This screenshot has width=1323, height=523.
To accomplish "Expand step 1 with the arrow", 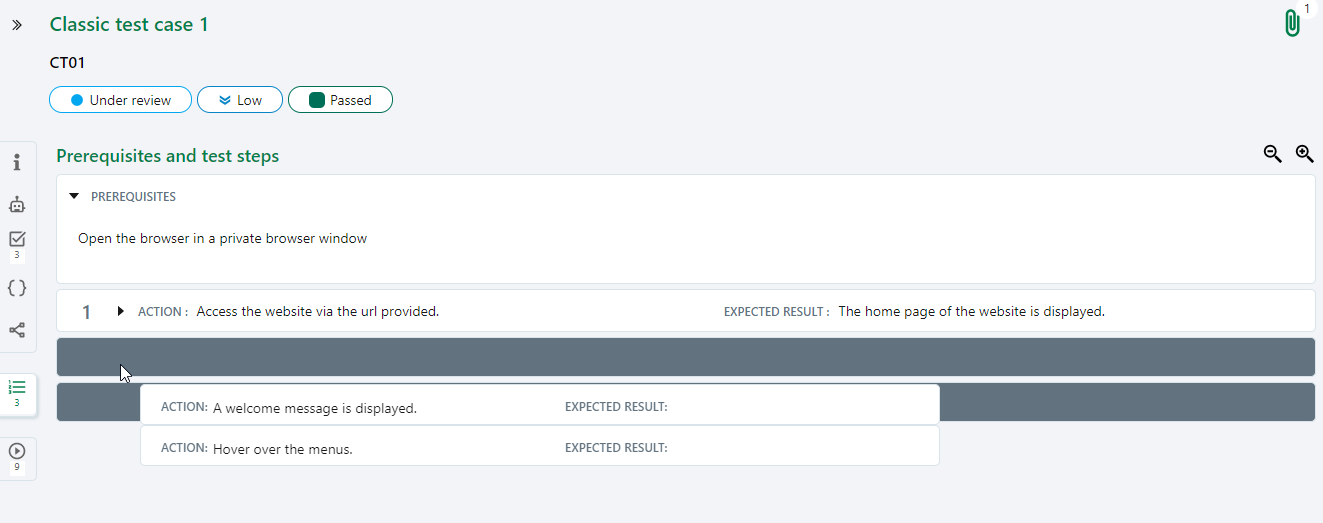I will tap(121, 311).
